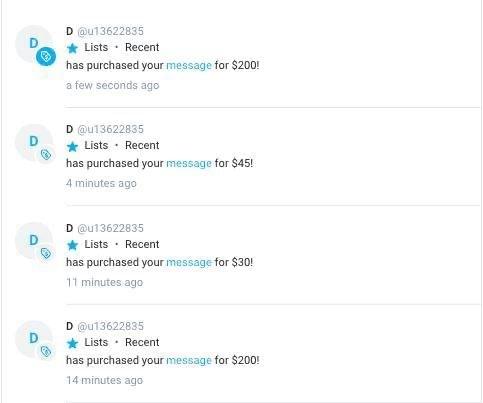Click the tag badge on $45 notification avatar
This screenshot has height=403, width=483.
tap(46, 155)
